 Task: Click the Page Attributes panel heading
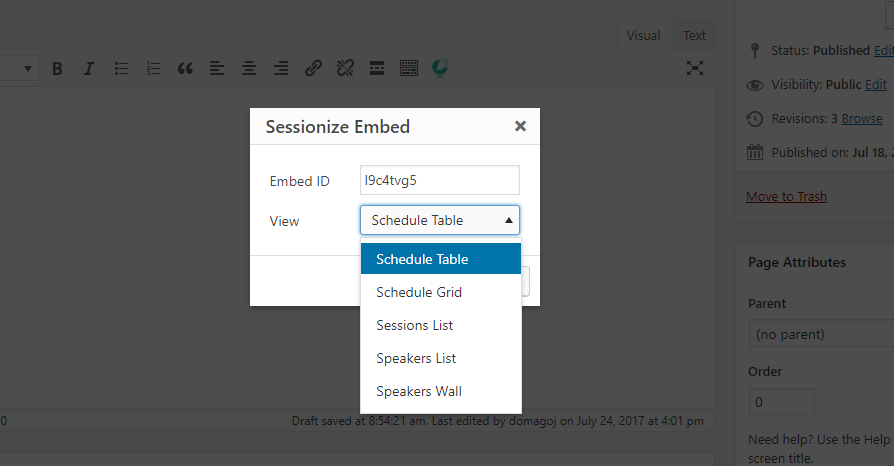pos(797,262)
